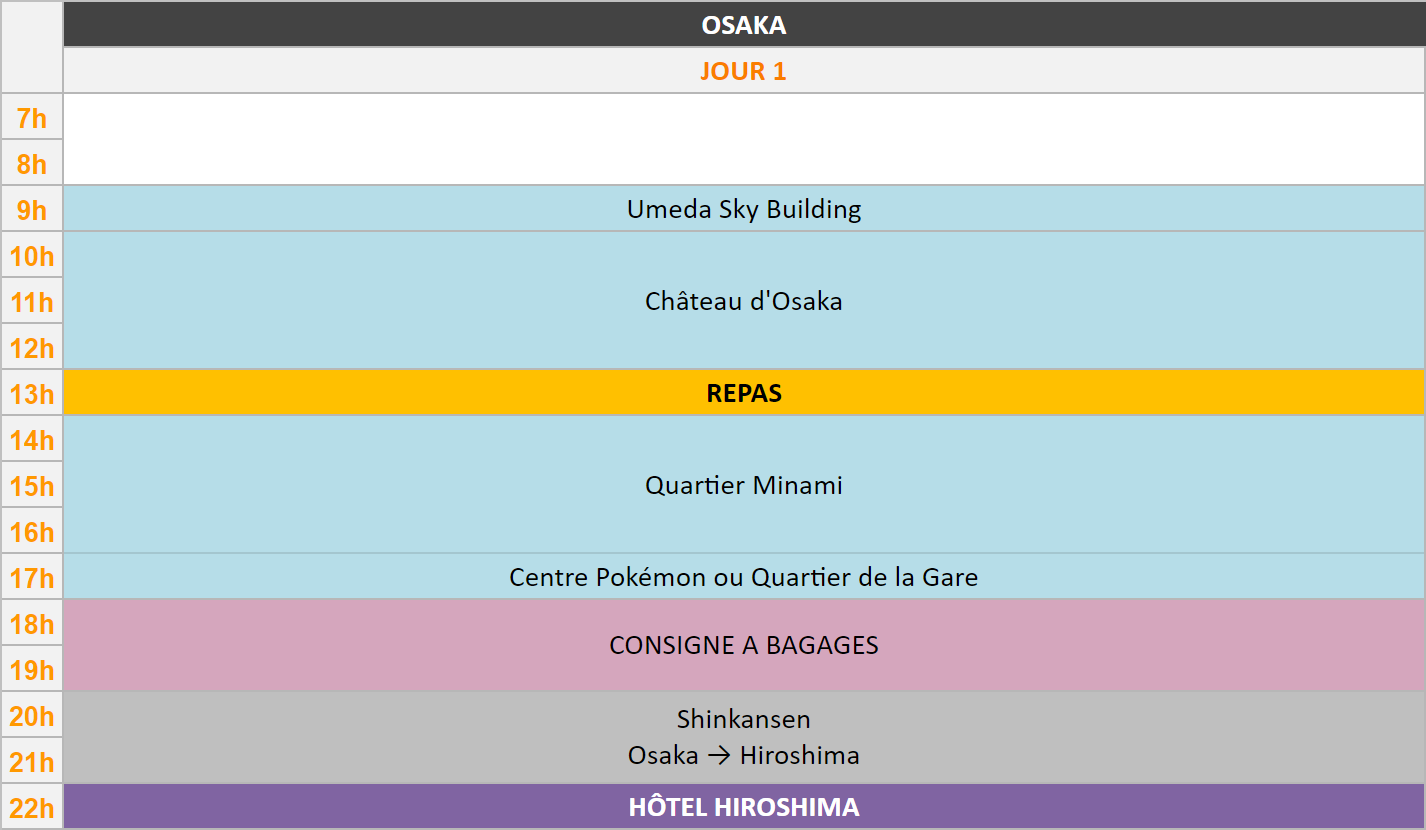The image size is (1426, 830).
Task: Click the purple HÔTEL HIROSHIMA cell
Action: 743,807
